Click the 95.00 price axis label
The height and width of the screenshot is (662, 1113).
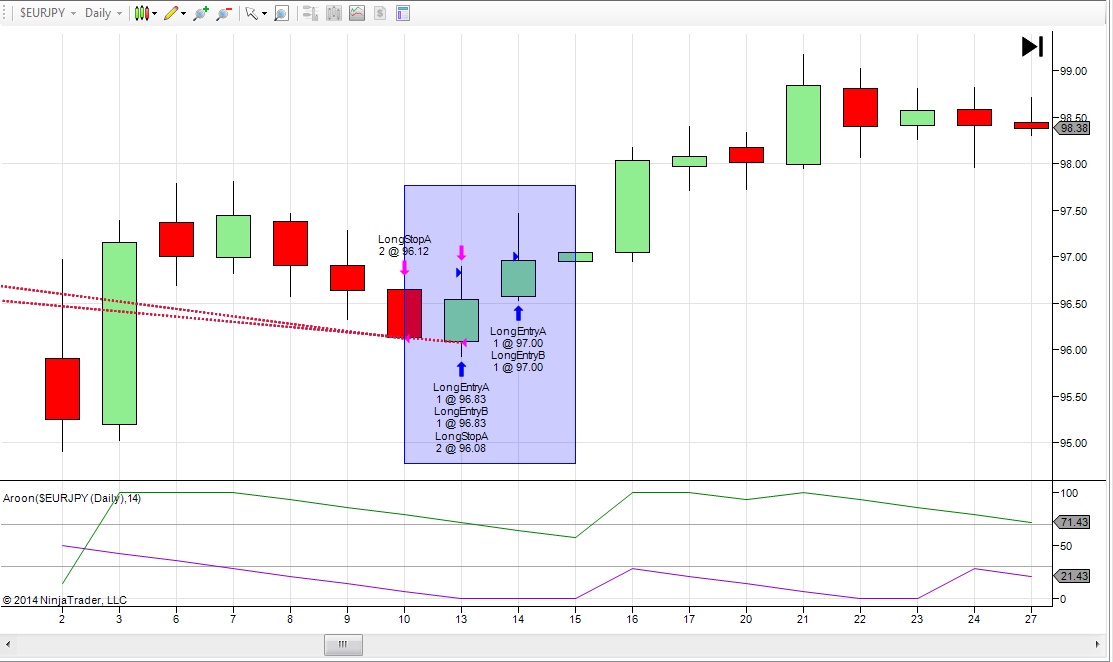coord(1073,443)
